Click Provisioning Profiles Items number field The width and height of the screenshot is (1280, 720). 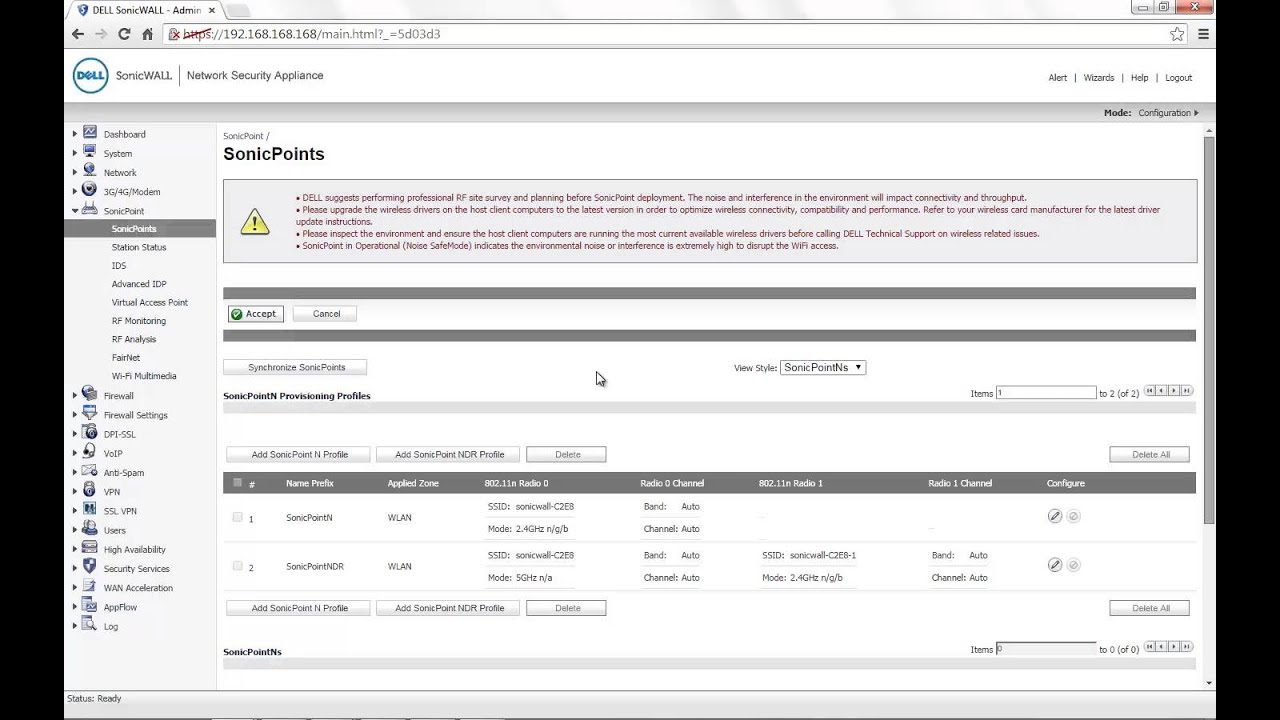point(1046,393)
